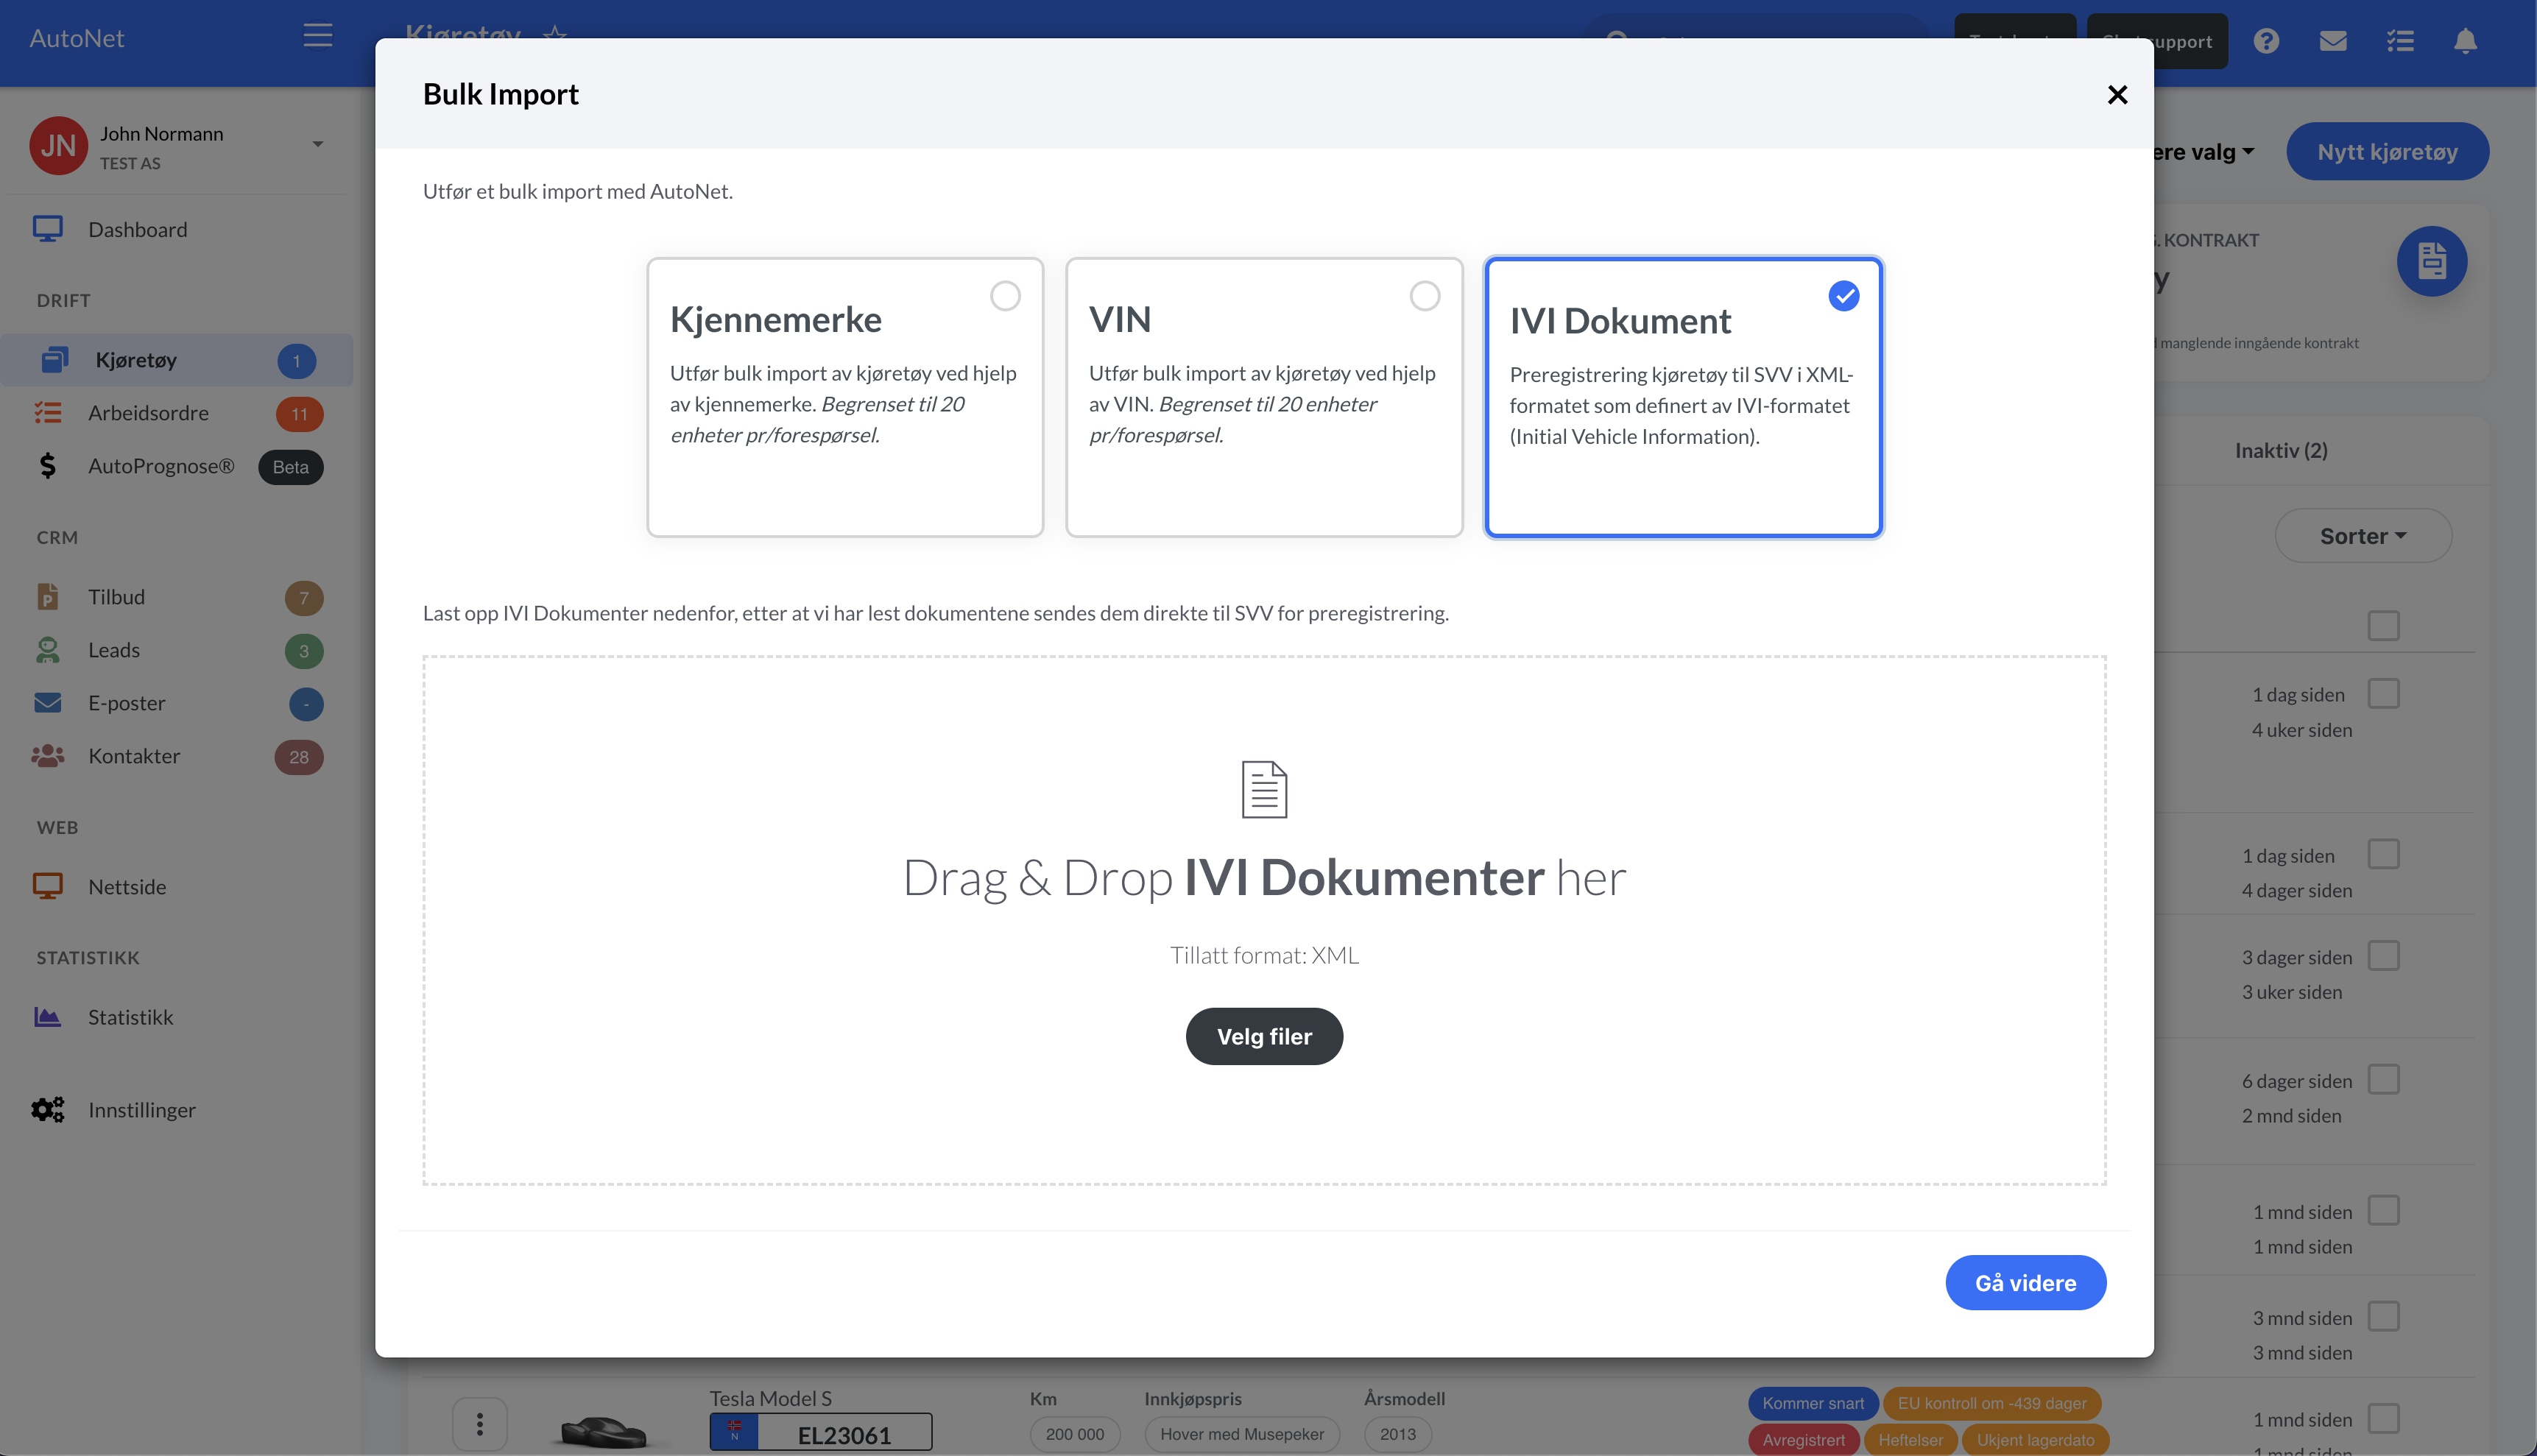Click the Kommer snart tag
This screenshot has width=2537, height=1456.
pos(1813,1403)
